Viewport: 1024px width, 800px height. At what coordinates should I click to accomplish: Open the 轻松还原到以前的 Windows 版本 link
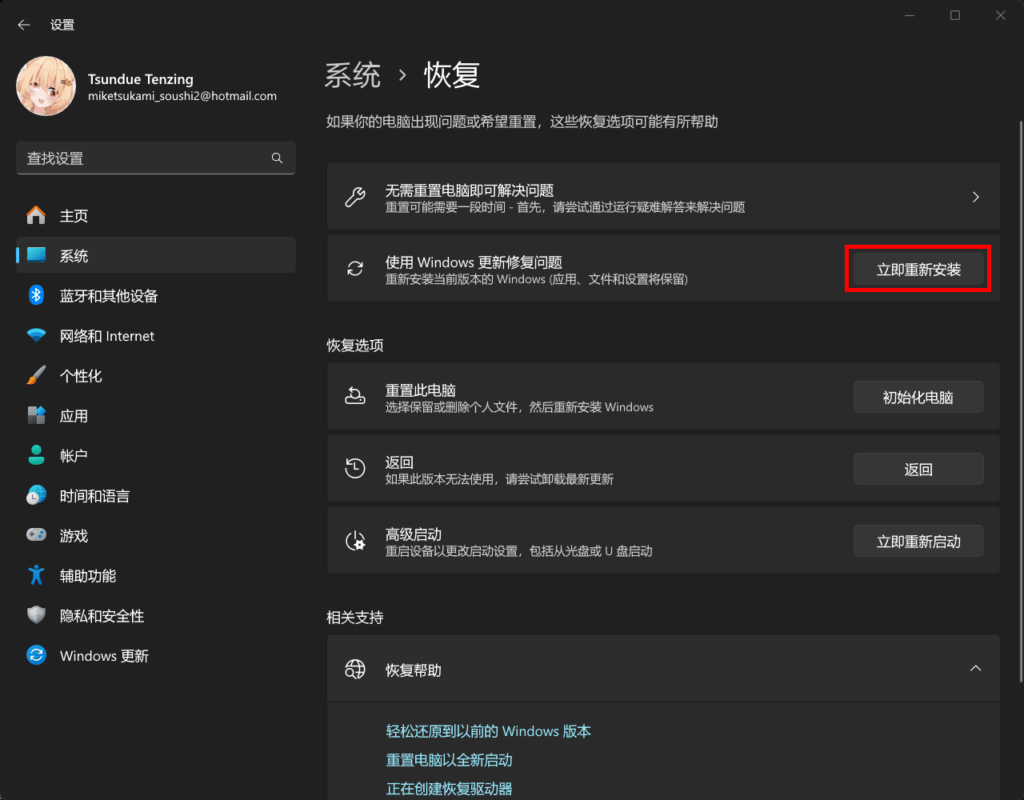pos(488,731)
